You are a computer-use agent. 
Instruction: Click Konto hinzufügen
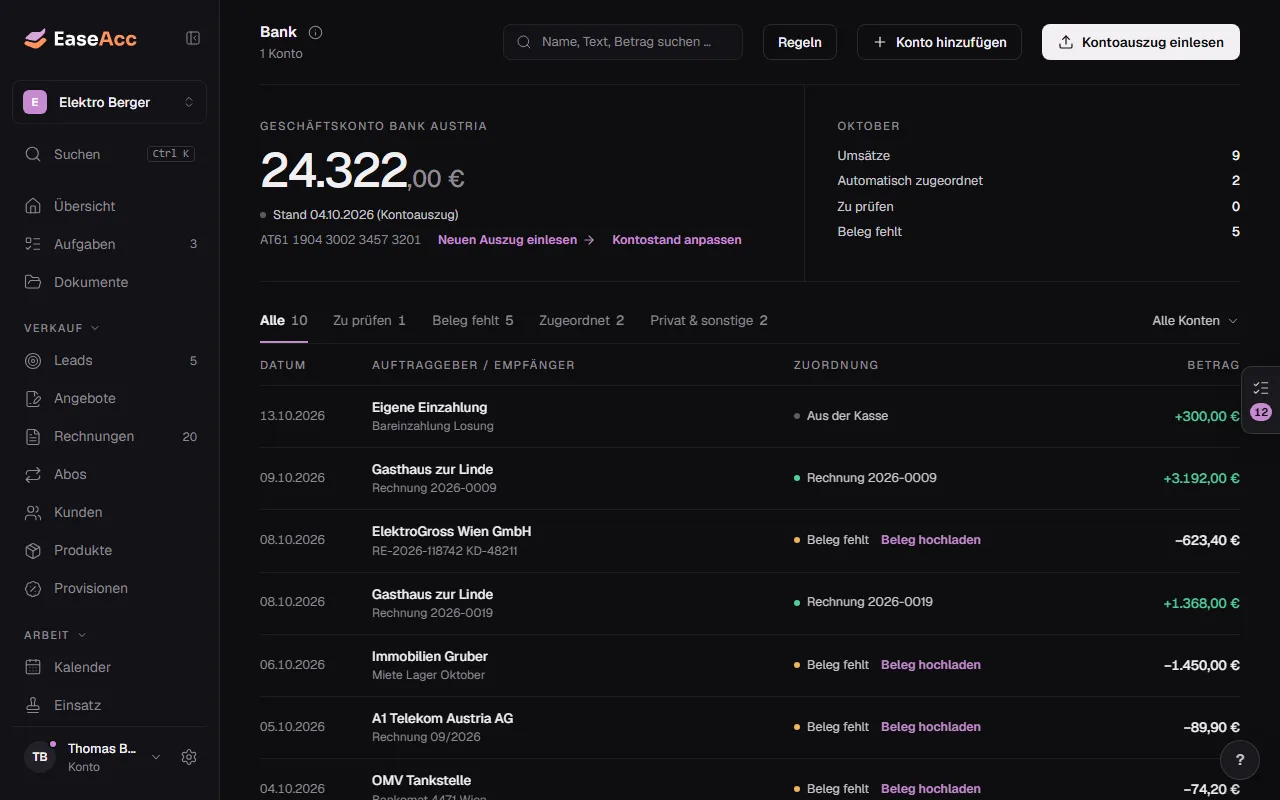pyautogui.click(x=939, y=42)
